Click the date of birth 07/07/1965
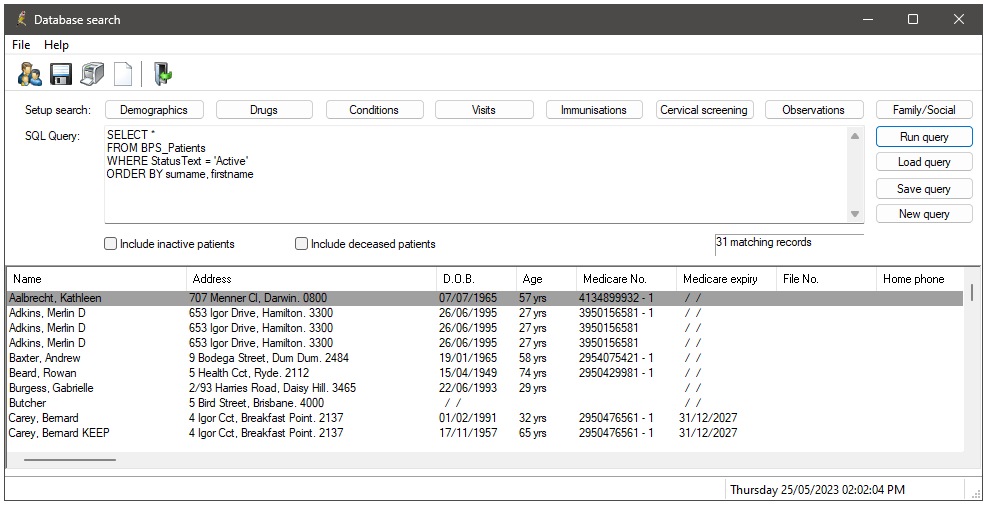 [468, 298]
